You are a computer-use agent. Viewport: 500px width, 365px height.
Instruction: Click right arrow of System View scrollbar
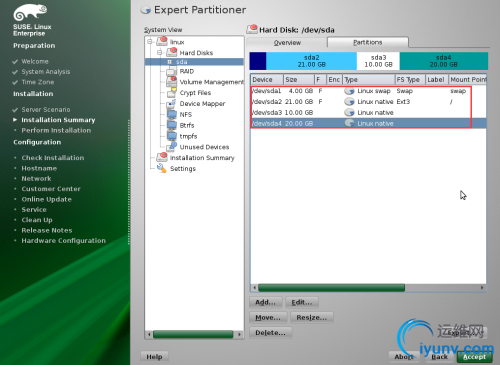(x=239, y=334)
